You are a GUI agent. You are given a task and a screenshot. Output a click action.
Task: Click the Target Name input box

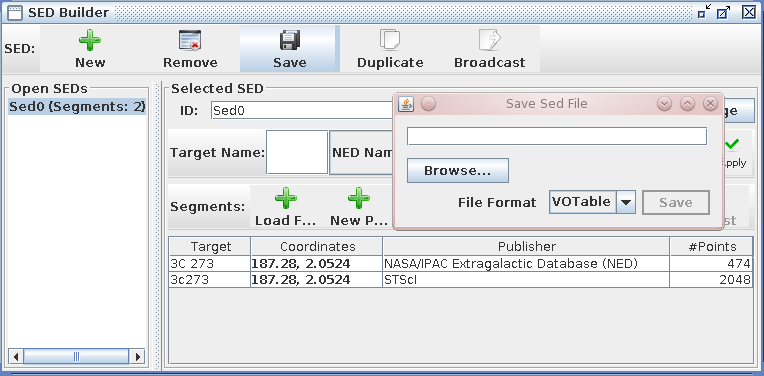pyautogui.click(x=297, y=152)
